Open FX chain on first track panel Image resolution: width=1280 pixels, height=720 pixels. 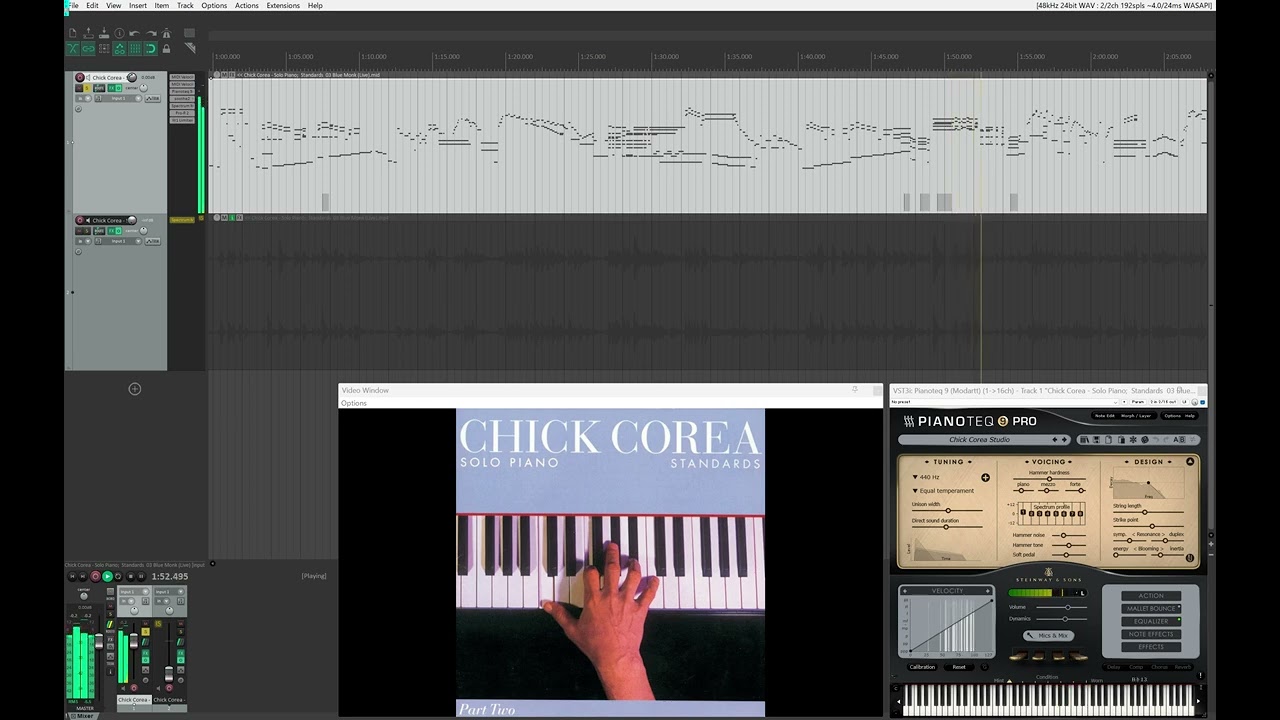coord(111,88)
